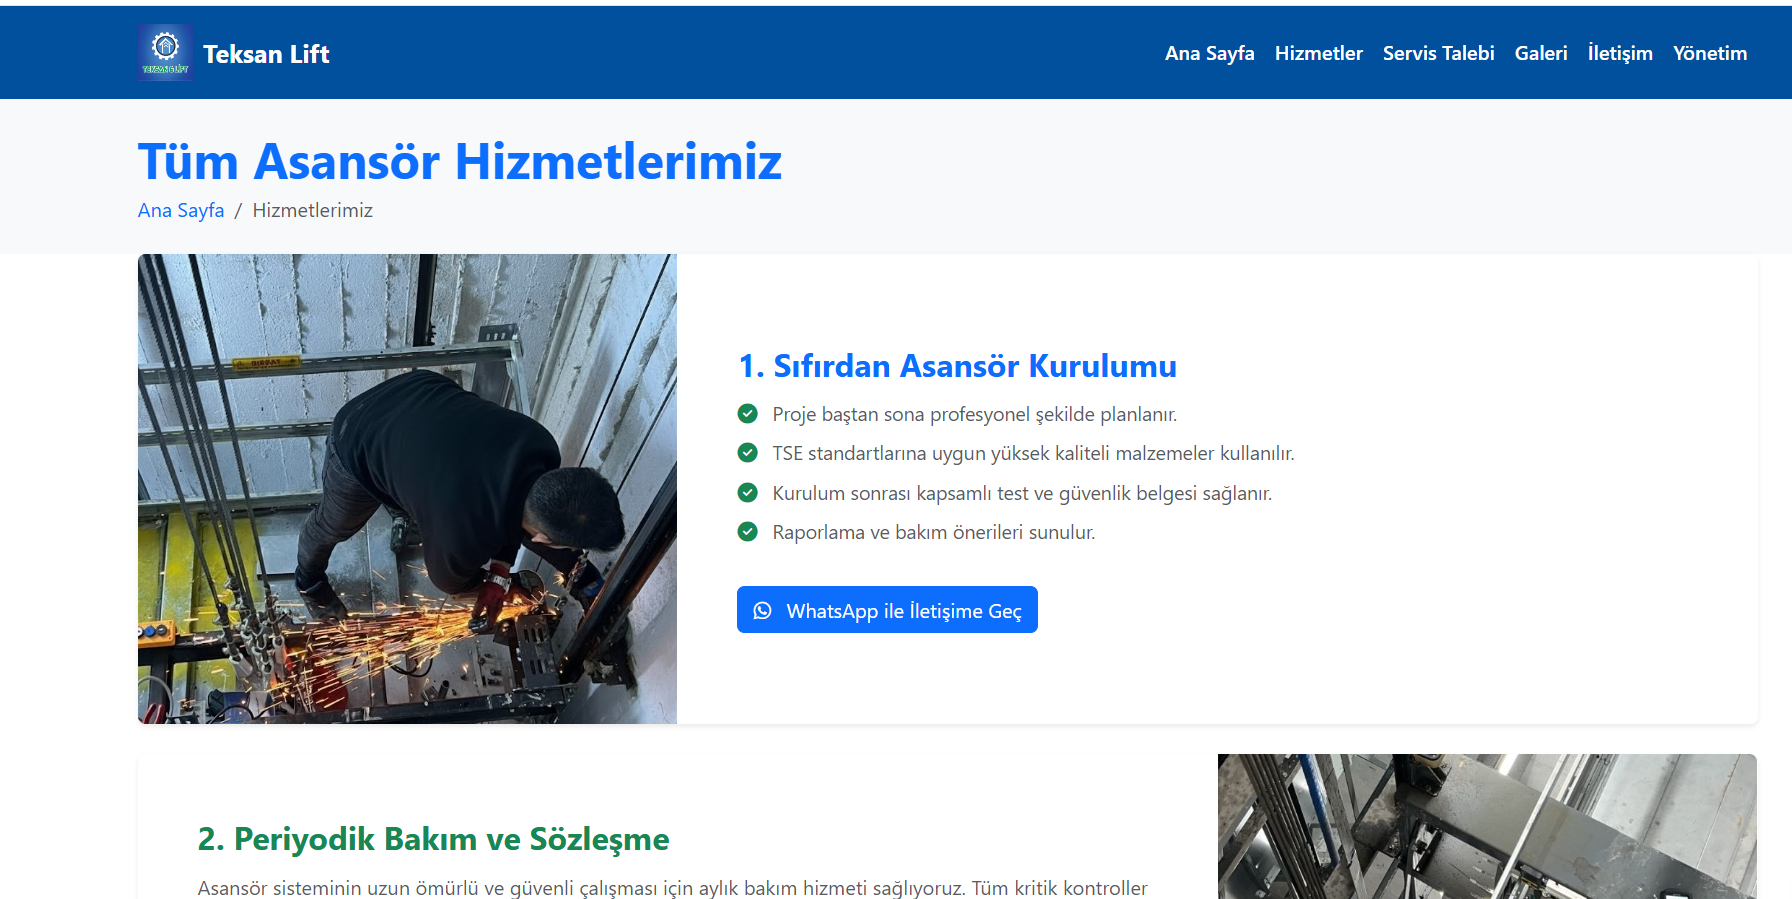
Task: Click WhatsApp ile İletişime Geç button
Action: click(x=887, y=610)
